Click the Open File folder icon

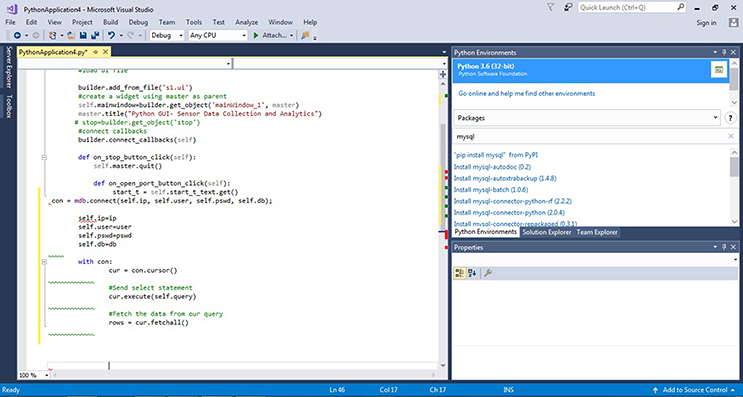point(71,36)
